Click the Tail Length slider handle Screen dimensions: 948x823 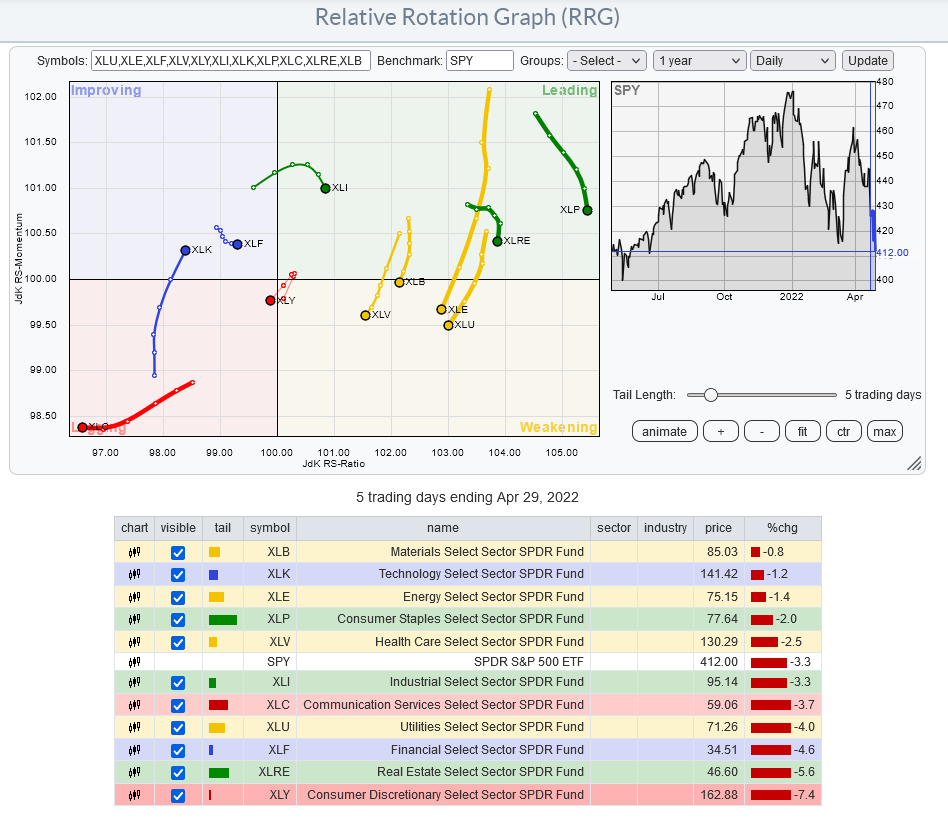pyautogui.click(x=710, y=395)
